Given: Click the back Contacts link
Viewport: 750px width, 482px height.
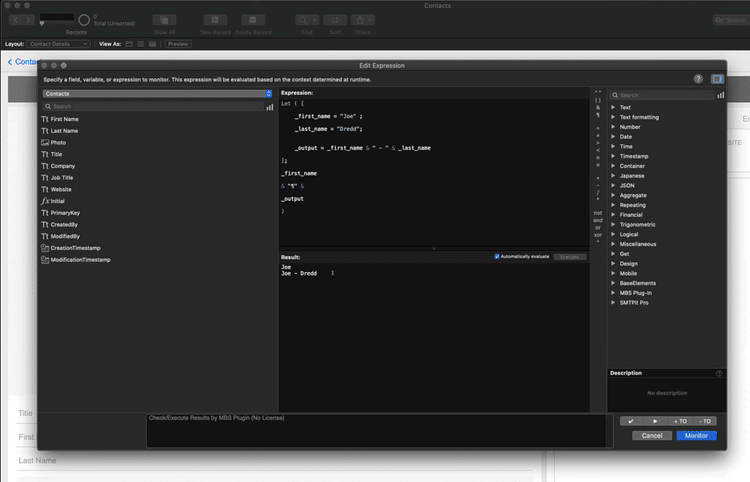Looking at the screenshot, I should 23,62.
